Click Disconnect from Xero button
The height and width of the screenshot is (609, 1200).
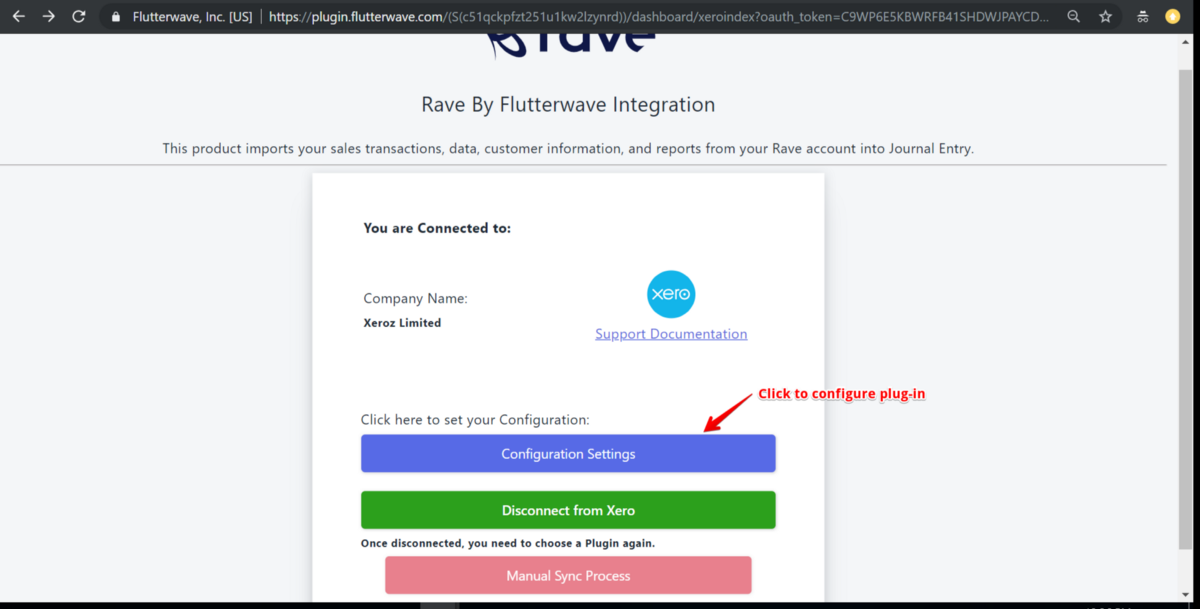pos(568,510)
